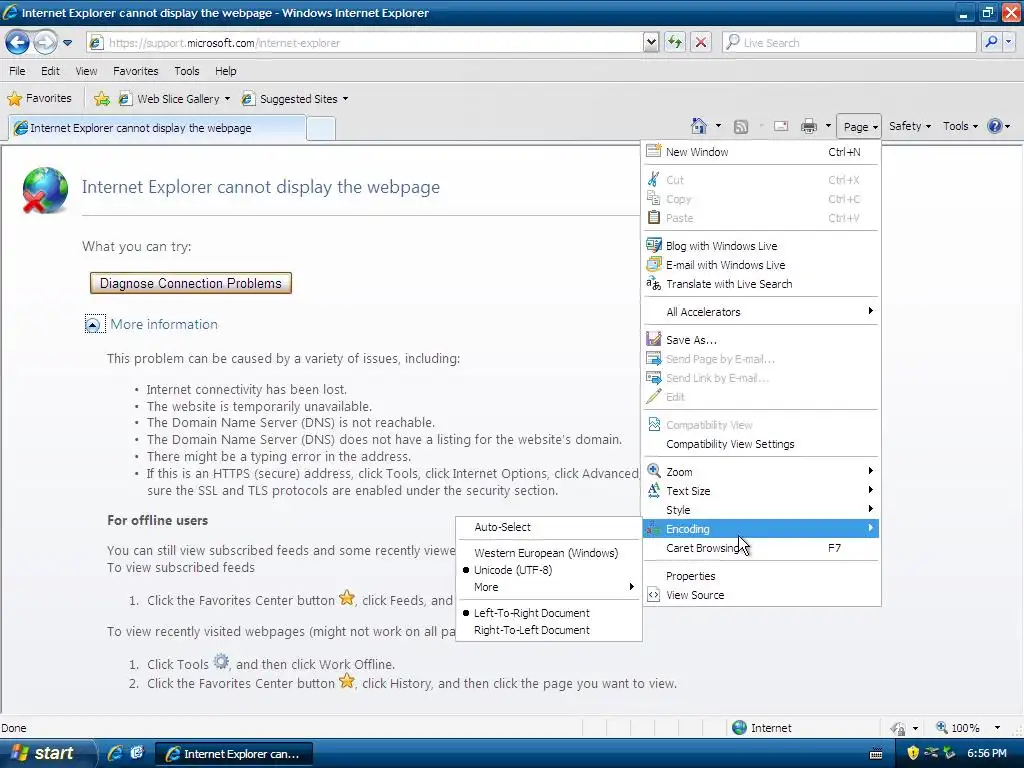This screenshot has height=768, width=1024.
Task: Click the Windows start button
Action: 46,754
